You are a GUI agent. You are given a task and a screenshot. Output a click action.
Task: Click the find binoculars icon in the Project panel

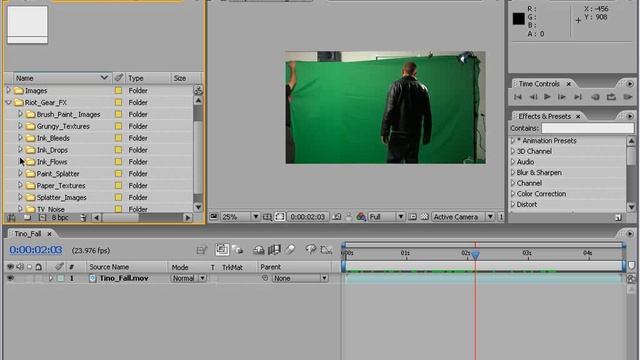coord(11,218)
